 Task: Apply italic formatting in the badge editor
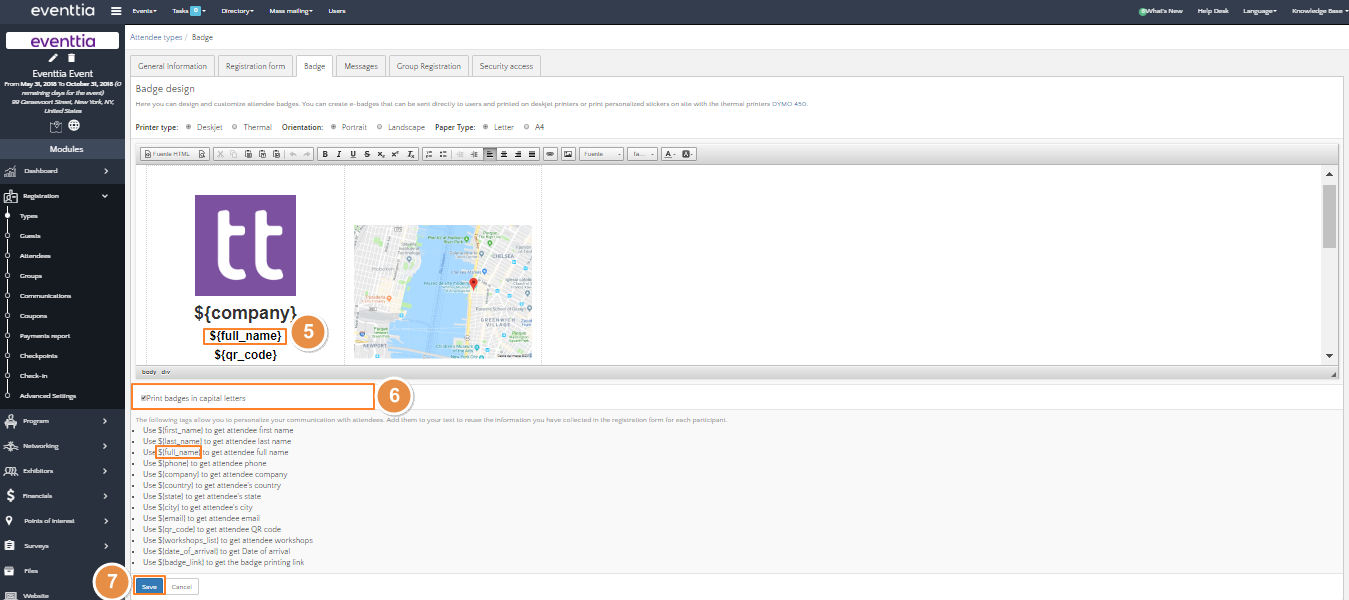pyautogui.click(x=339, y=154)
